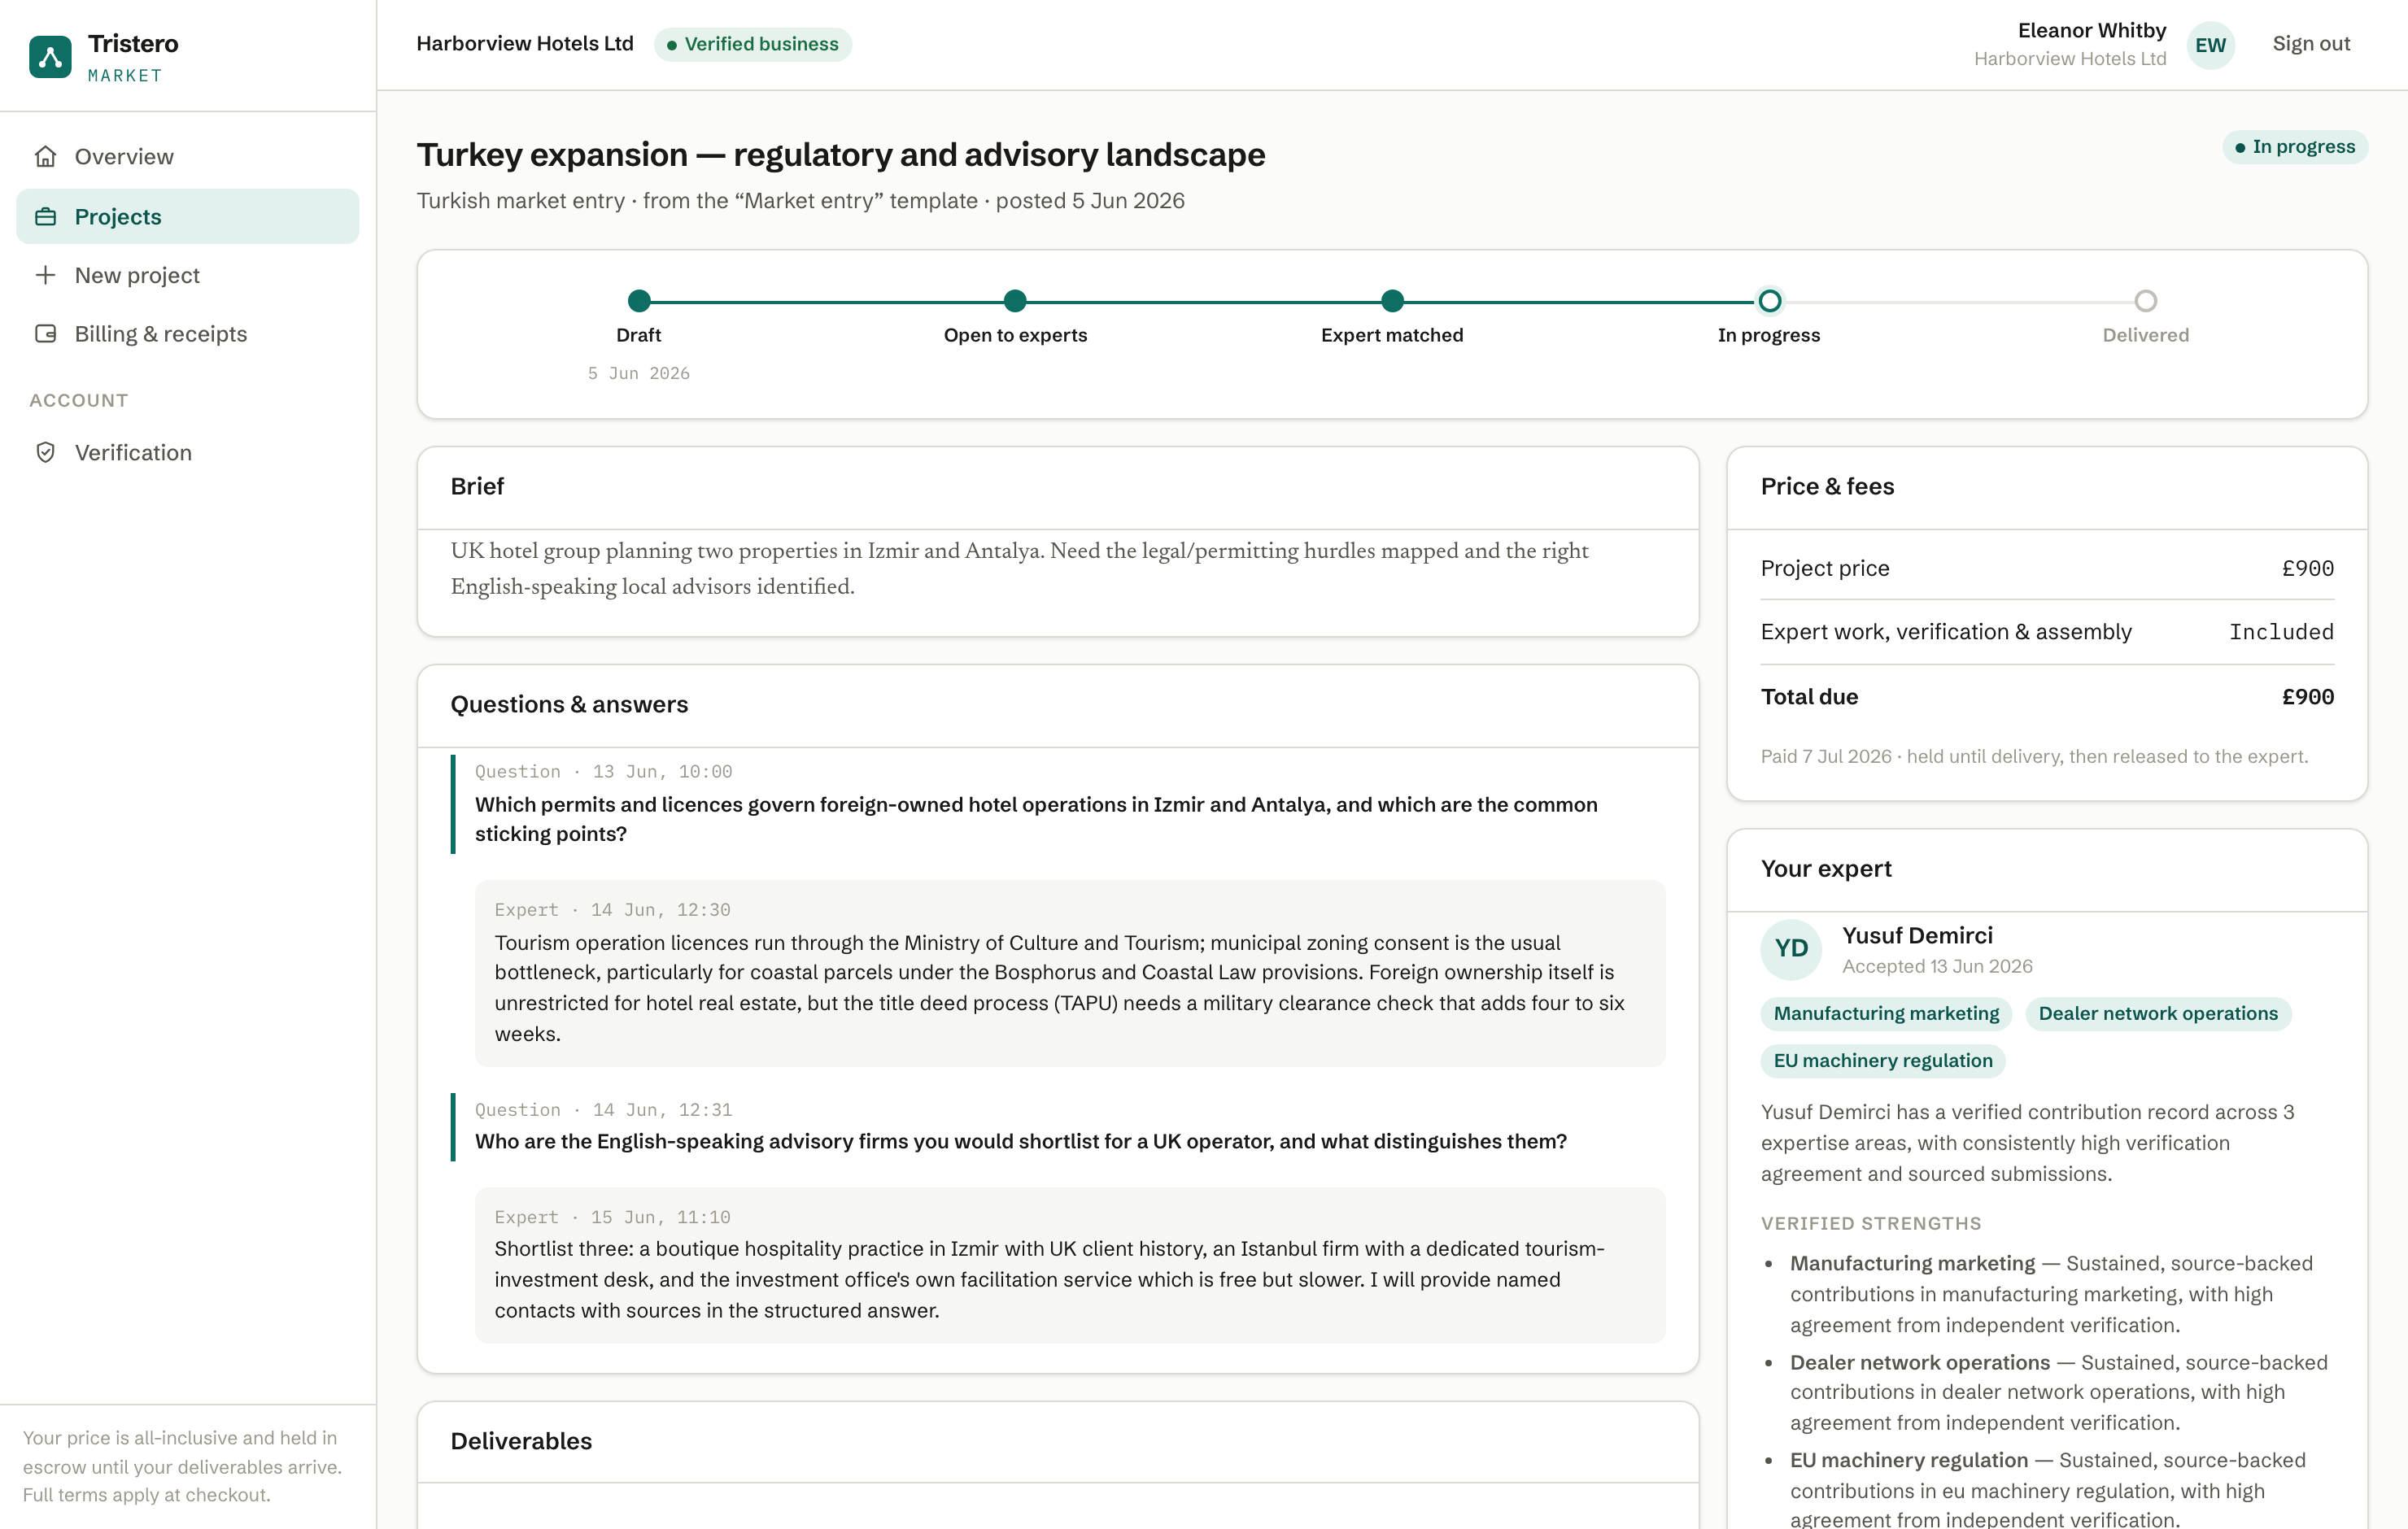The height and width of the screenshot is (1529, 2408).
Task: Click the Billing & receipts wallet icon
Action: pyautogui.click(x=46, y=334)
